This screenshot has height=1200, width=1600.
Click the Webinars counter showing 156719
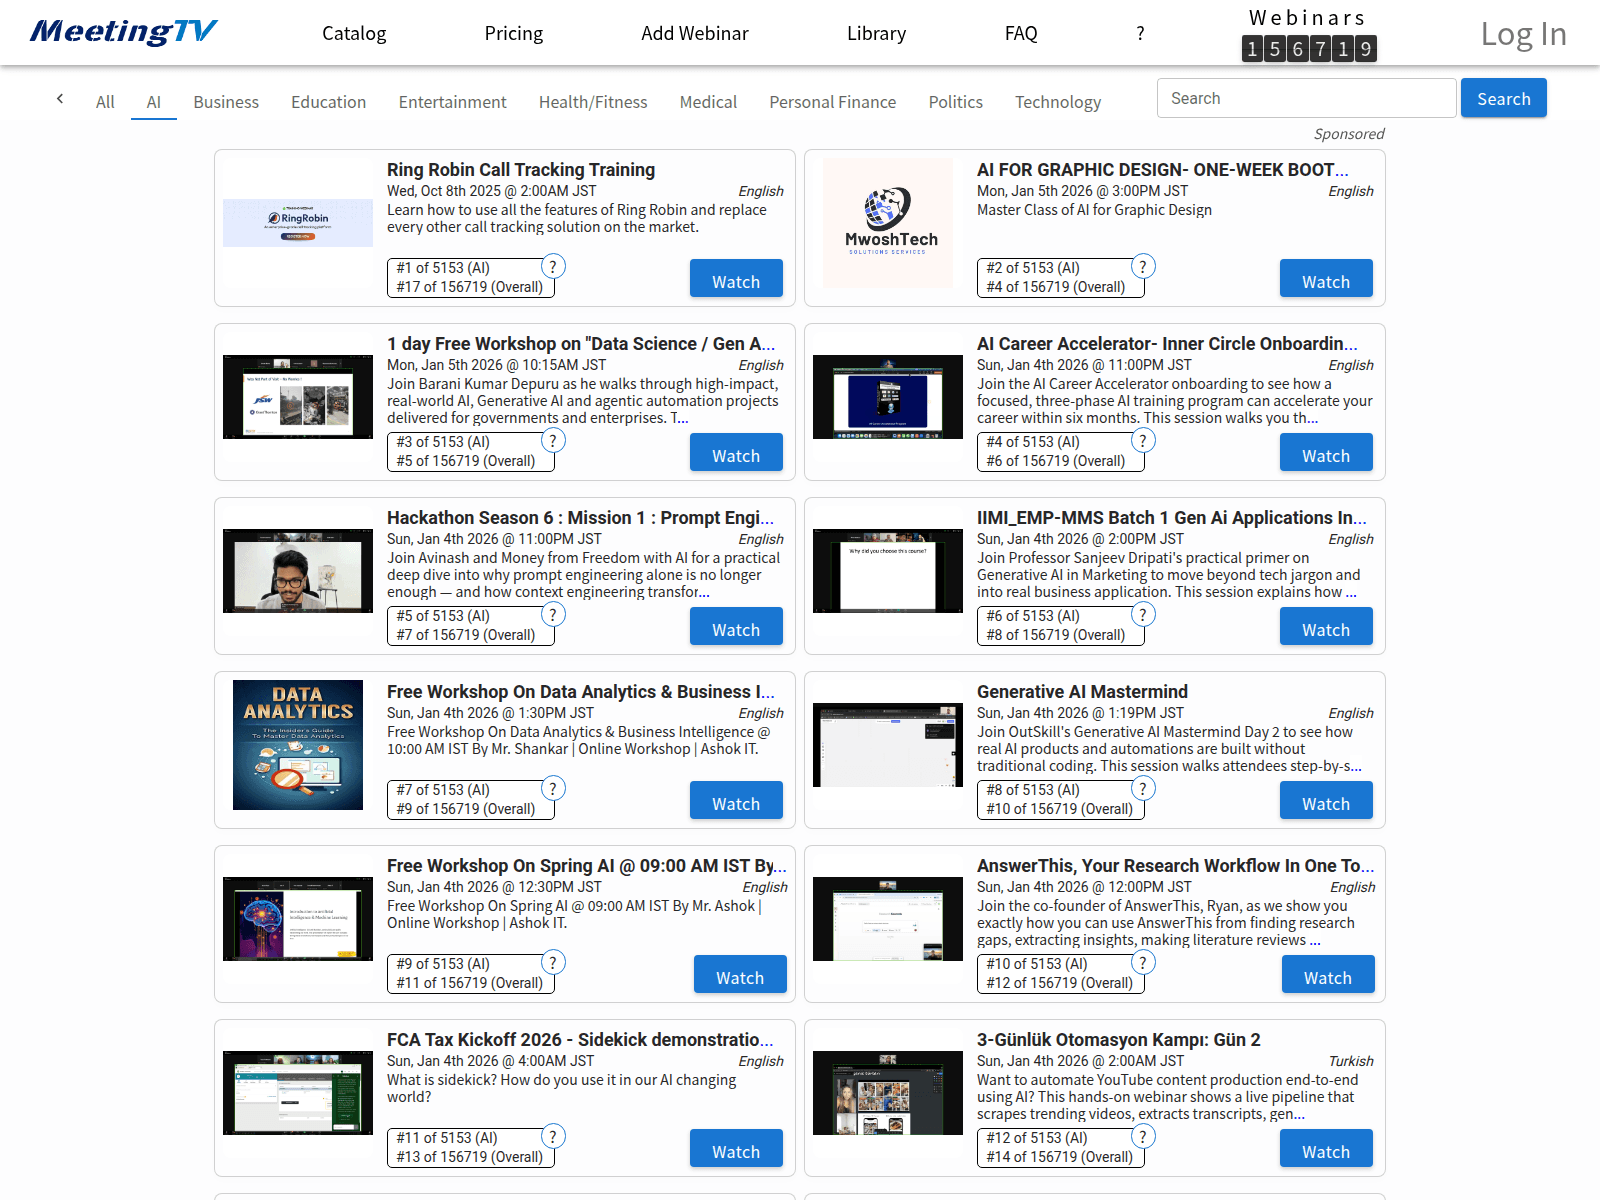point(1308,48)
